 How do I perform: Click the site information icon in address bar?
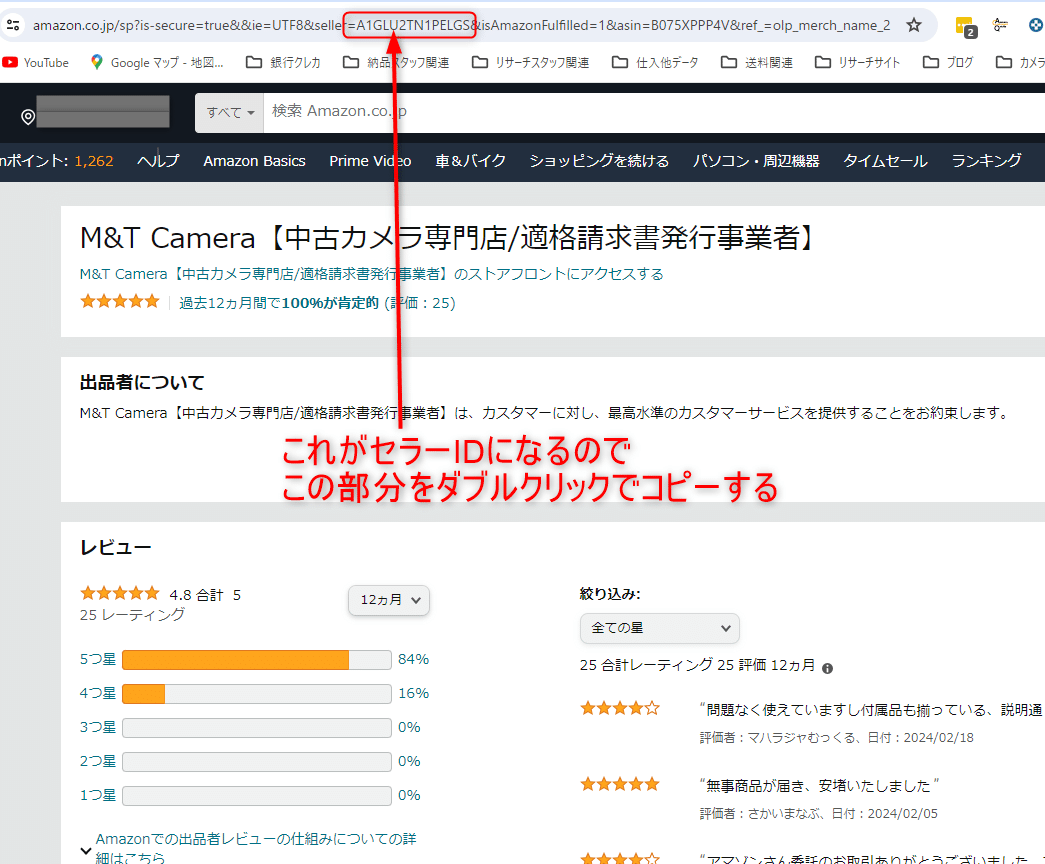point(13,25)
